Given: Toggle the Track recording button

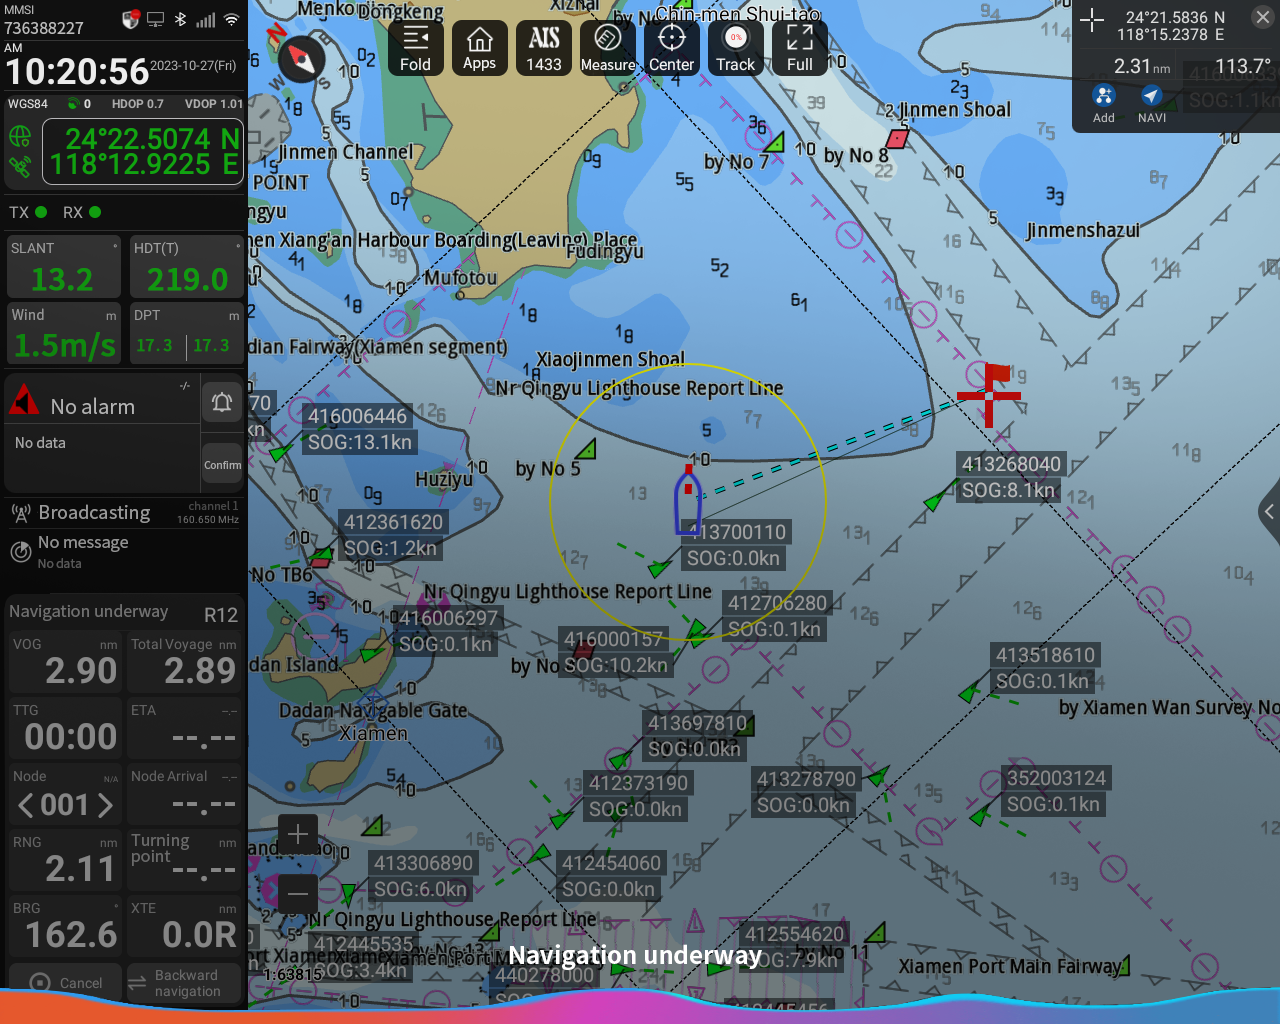Looking at the screenshot, I should [735, 48].
